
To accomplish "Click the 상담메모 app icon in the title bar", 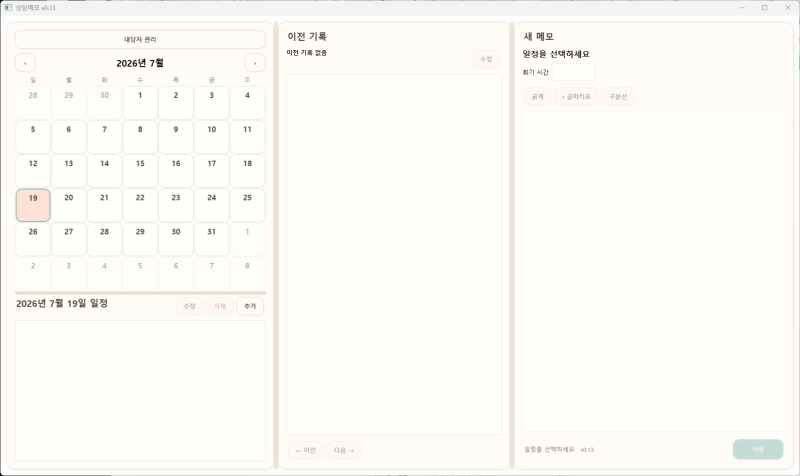I will click(x=8, y=8).
